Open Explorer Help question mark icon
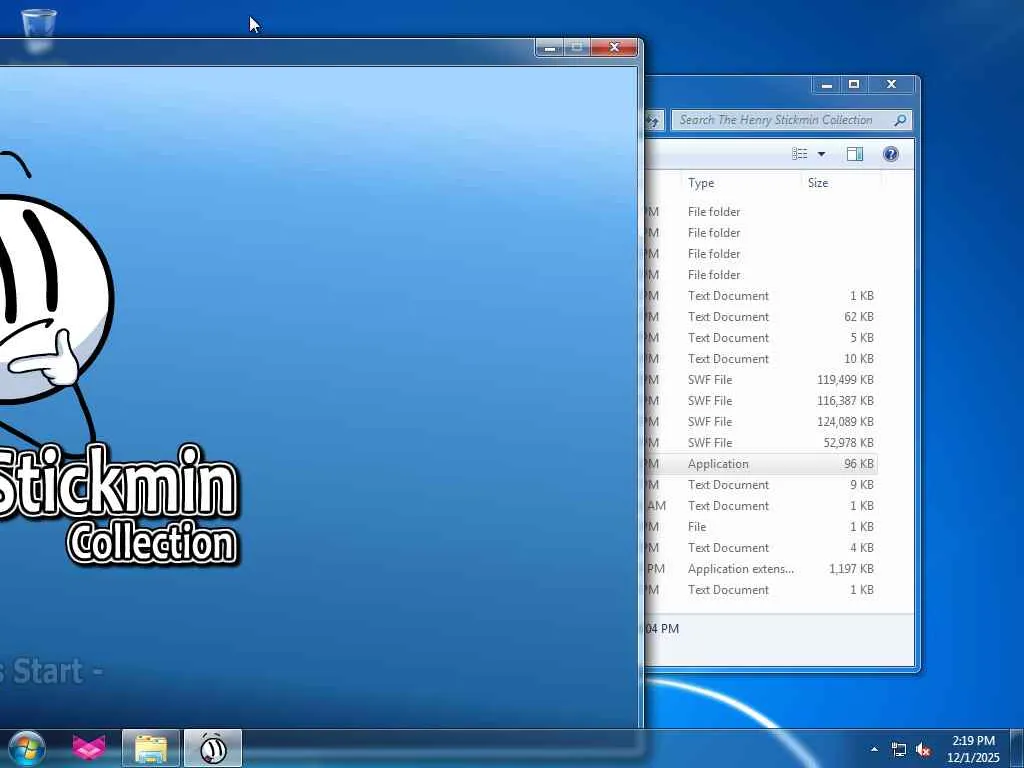The image size is (1024, 768). (x=891, y=154)
